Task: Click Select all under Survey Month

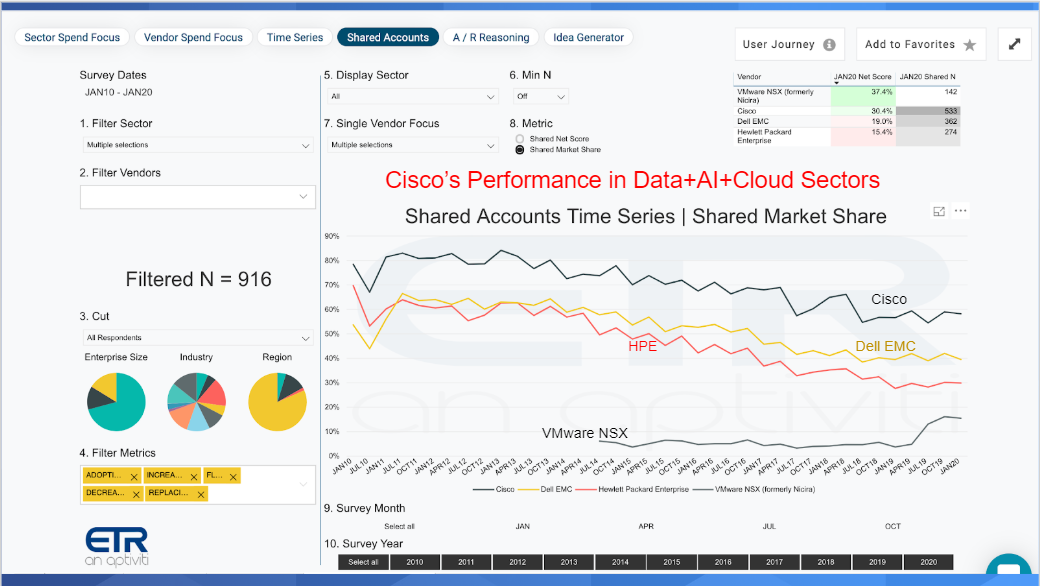Action: point(399,526)
